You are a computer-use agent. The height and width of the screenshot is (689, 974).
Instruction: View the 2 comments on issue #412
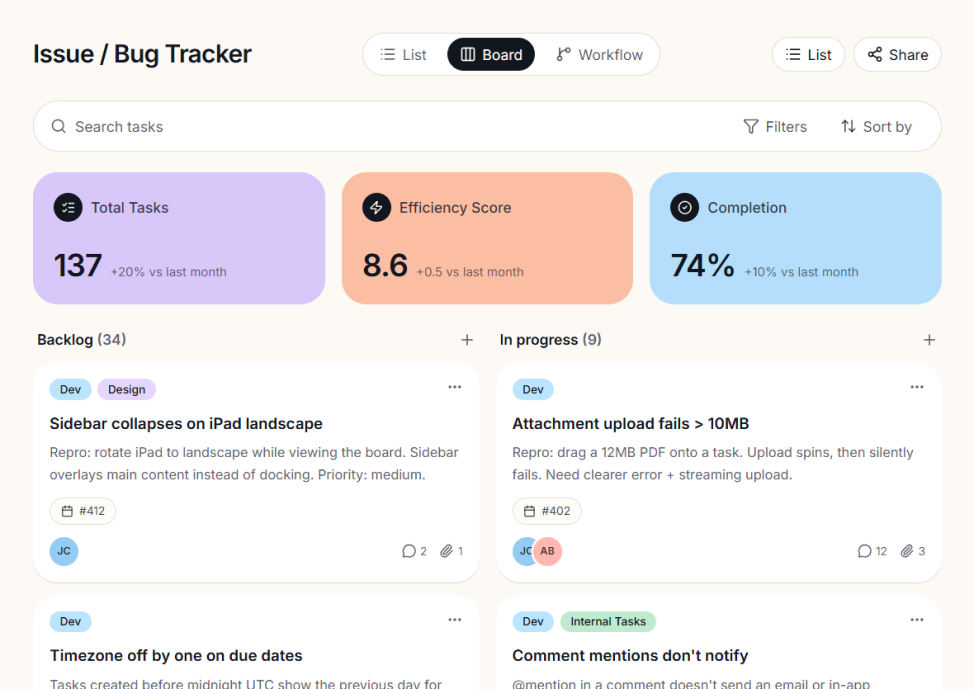point(414,552)
